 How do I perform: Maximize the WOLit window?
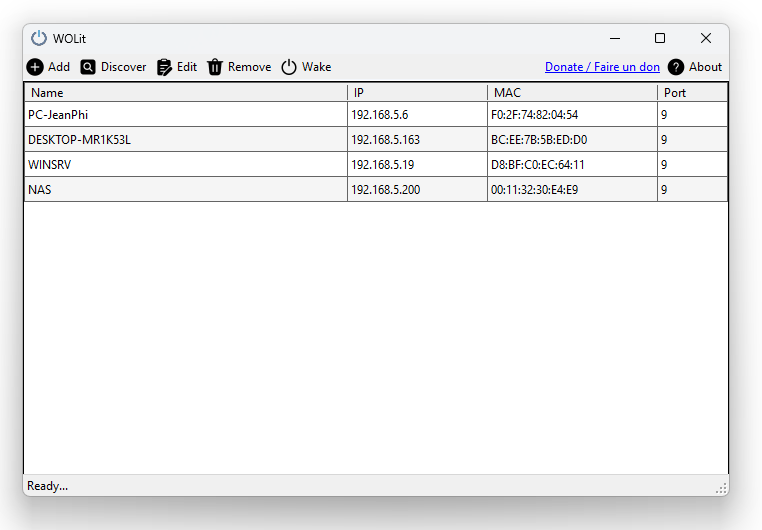[660, 38]
